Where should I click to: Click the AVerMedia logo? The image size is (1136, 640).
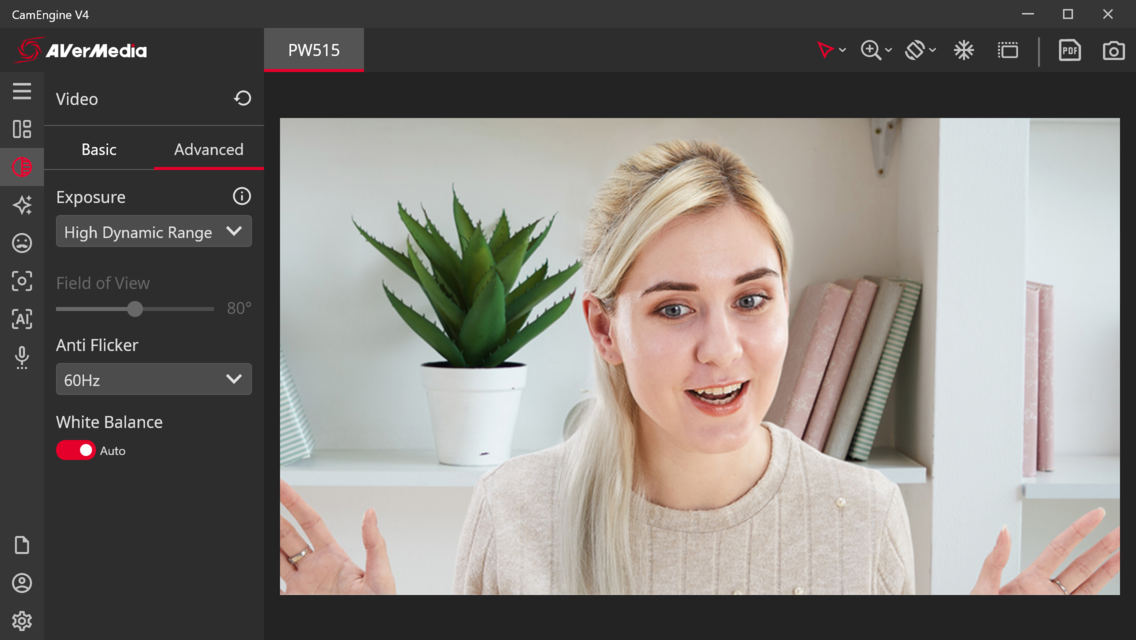click(81, 50)
